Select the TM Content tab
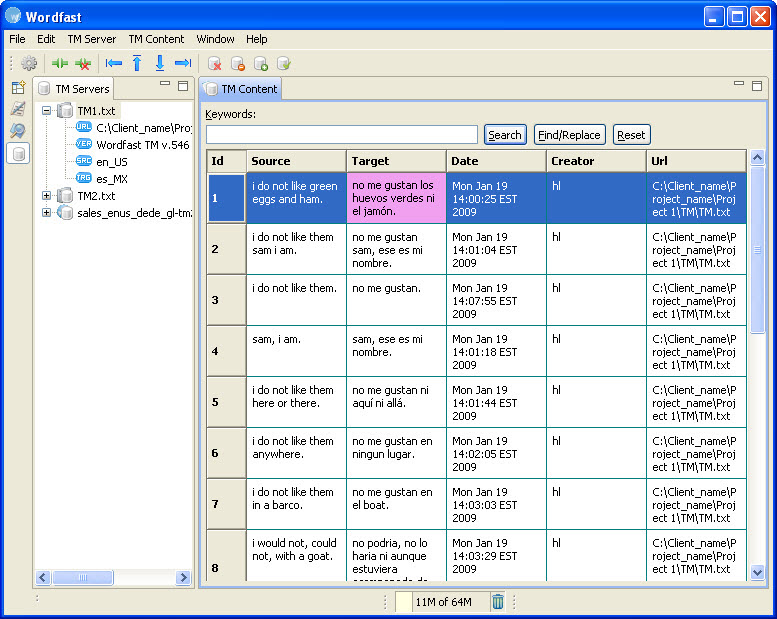The height and width of the screenshot is (619, 777). point(241,89)
